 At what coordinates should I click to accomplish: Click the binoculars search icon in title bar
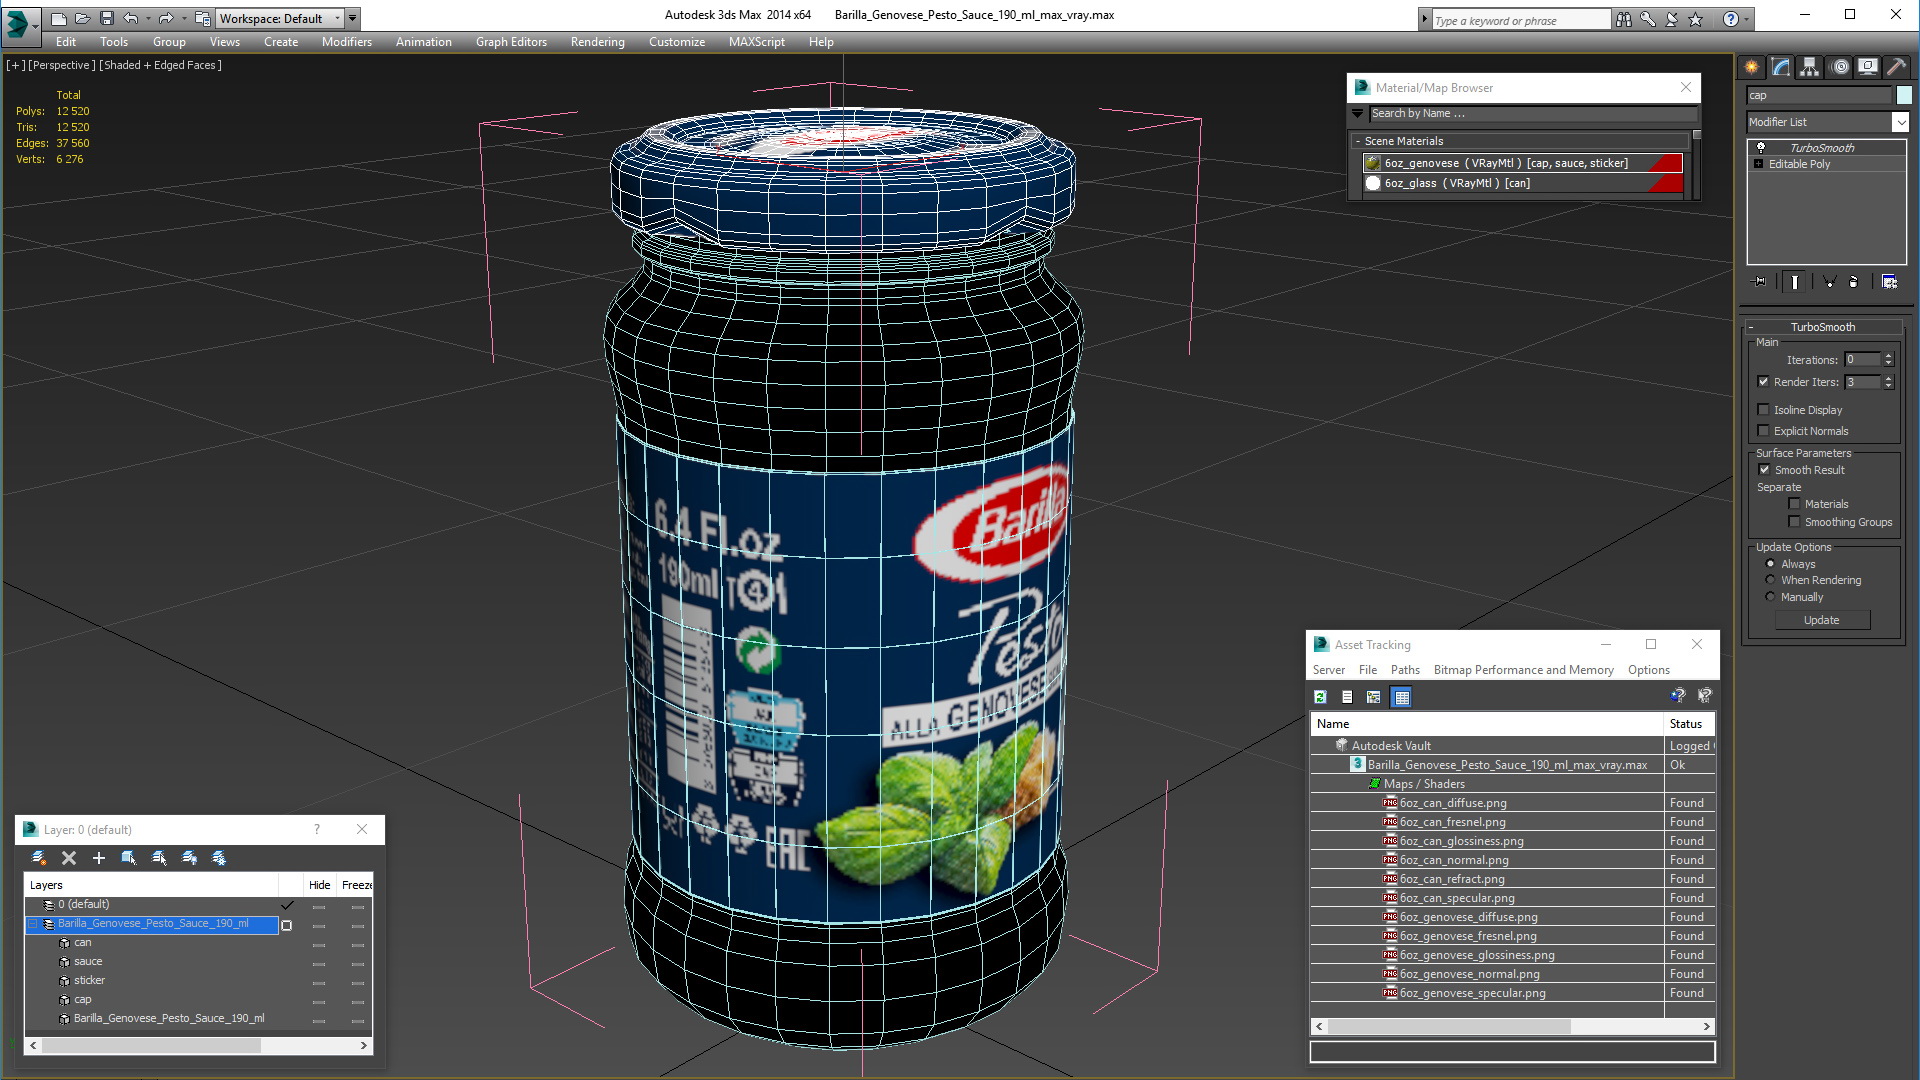[x=1623, y=19]
